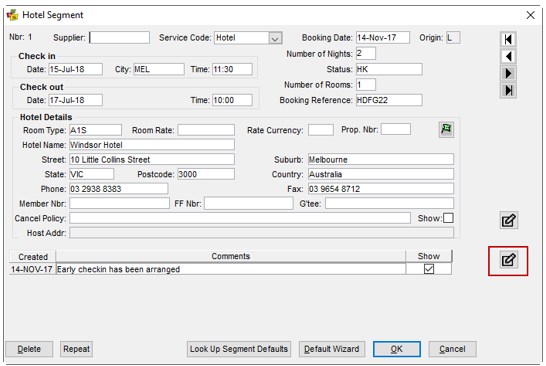The width and height of the screenshot is (546, 366).
Task: Click the Repeat button
Action: click(76, 349)
